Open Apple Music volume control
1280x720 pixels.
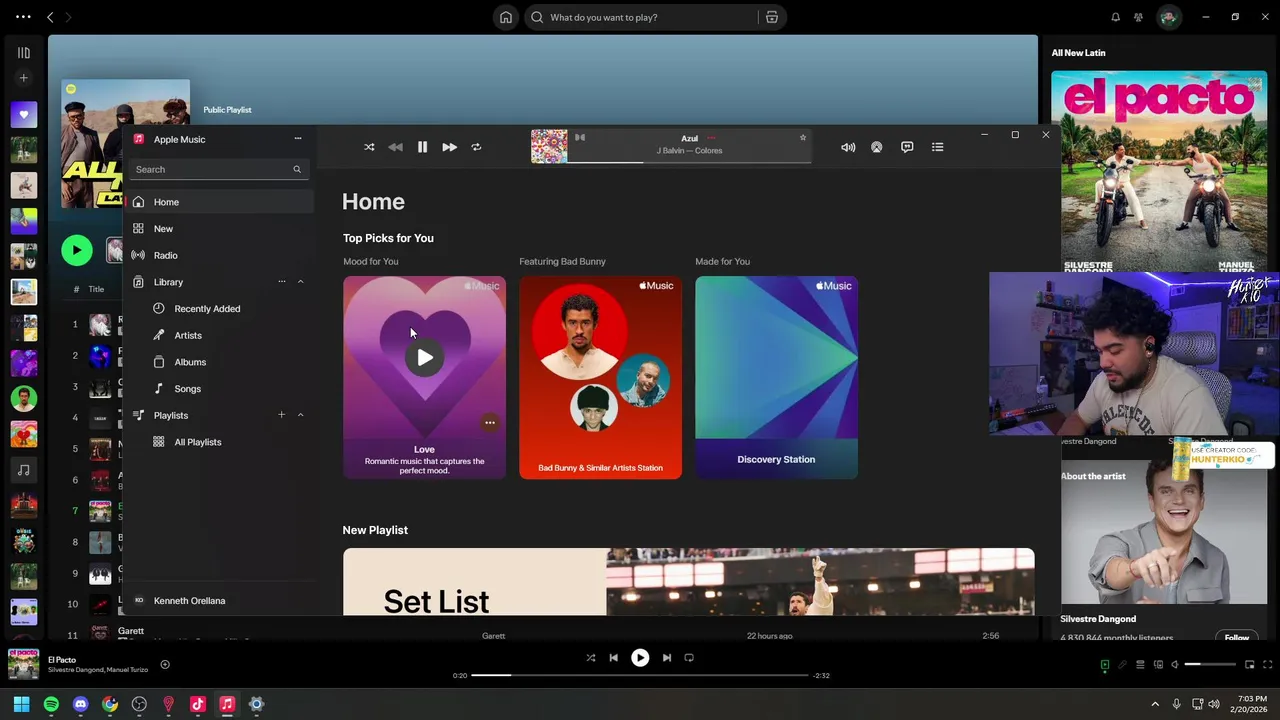(848, 147)
